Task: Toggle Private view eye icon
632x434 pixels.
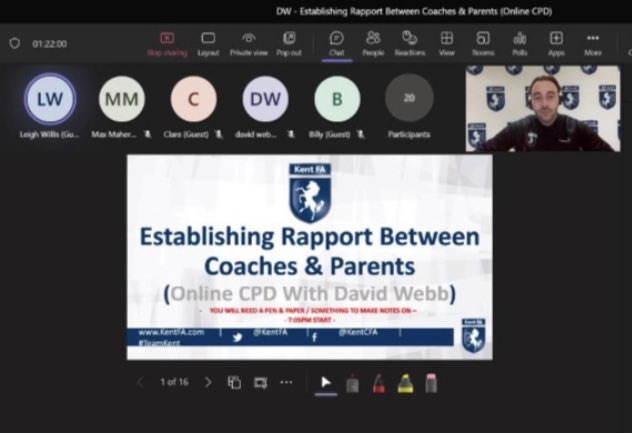Action: pyautogui.click(x=249, y=44)
